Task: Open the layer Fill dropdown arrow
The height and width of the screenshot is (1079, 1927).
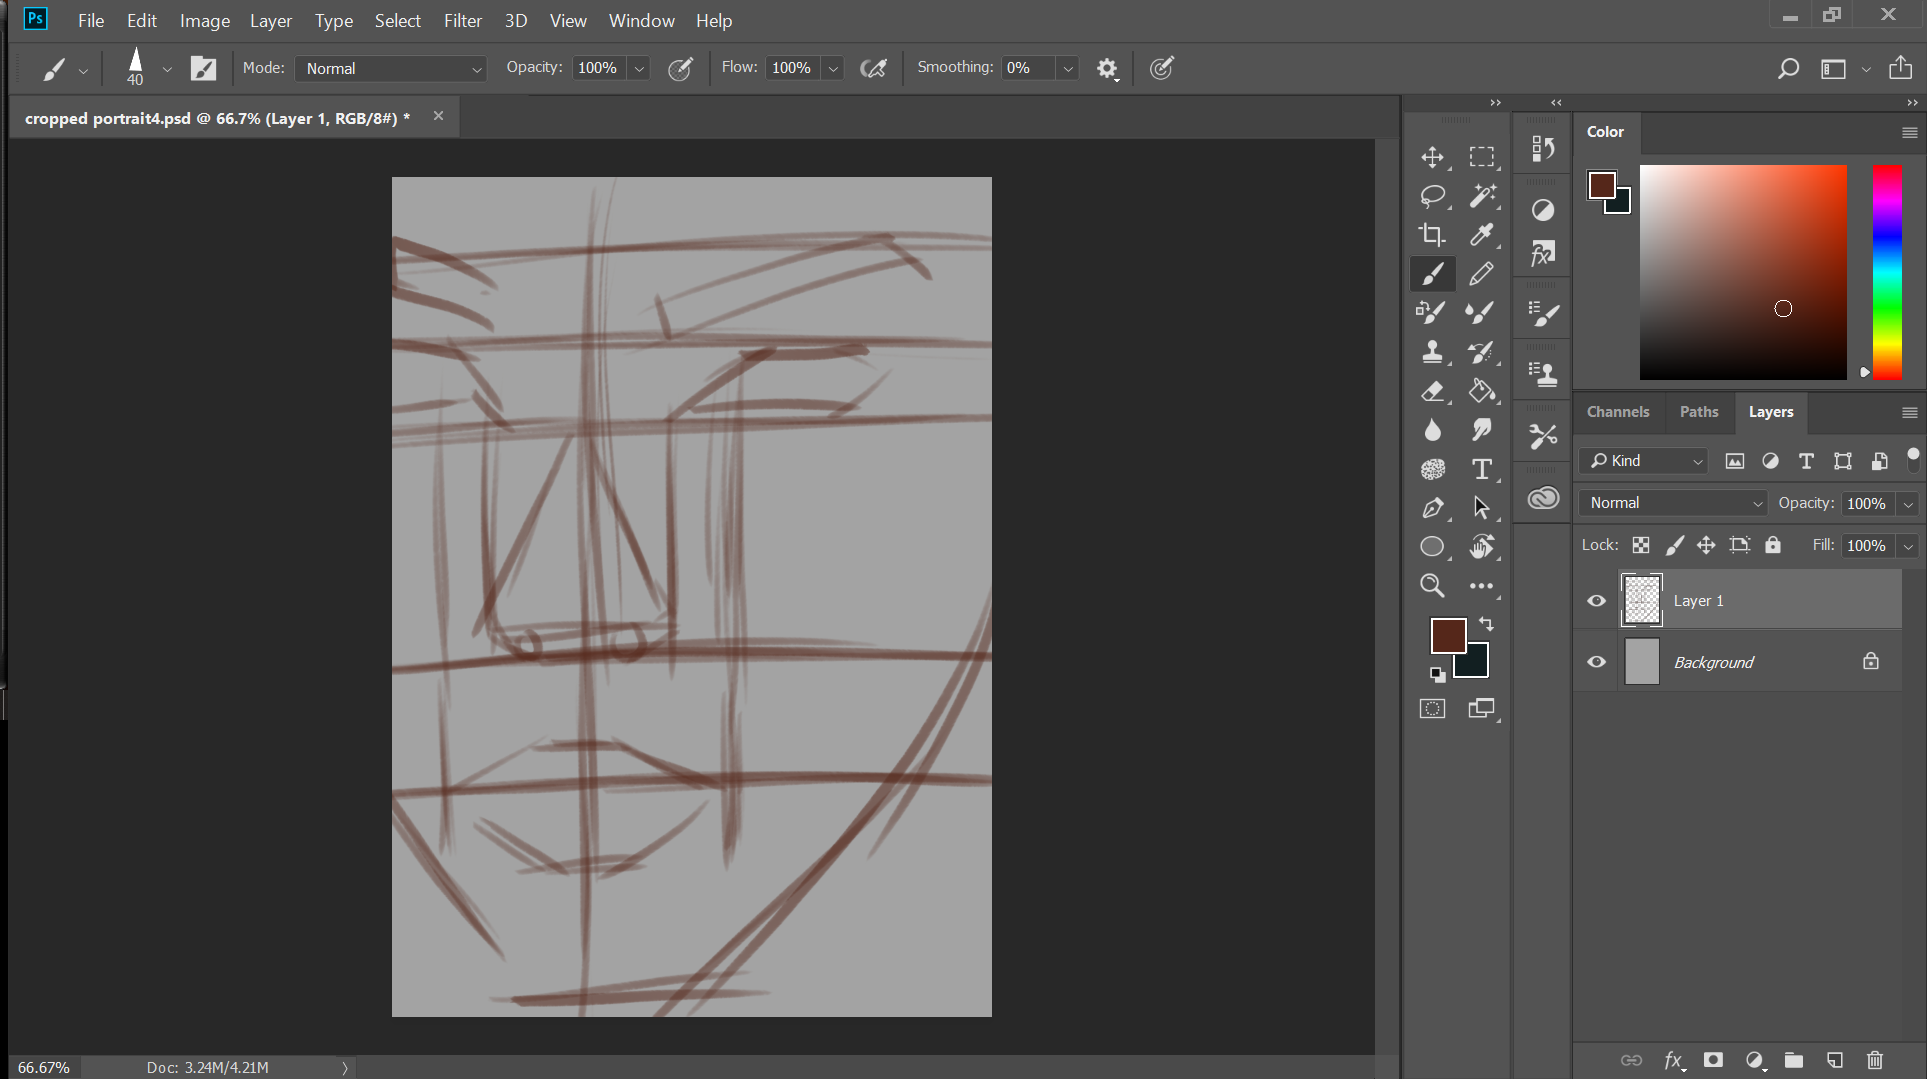Action: [x=1908, y=546]
